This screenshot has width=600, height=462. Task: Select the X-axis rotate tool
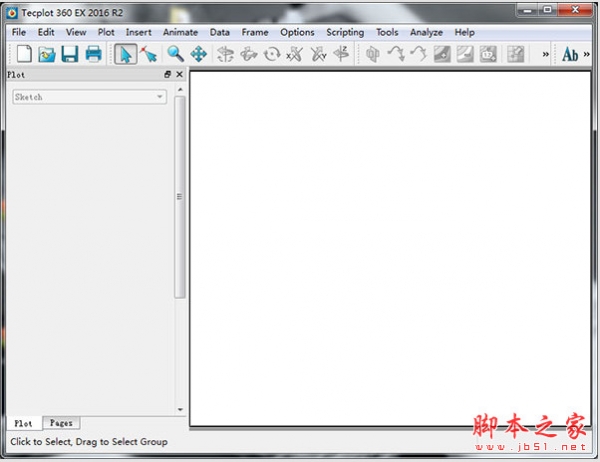click(295, 54)
